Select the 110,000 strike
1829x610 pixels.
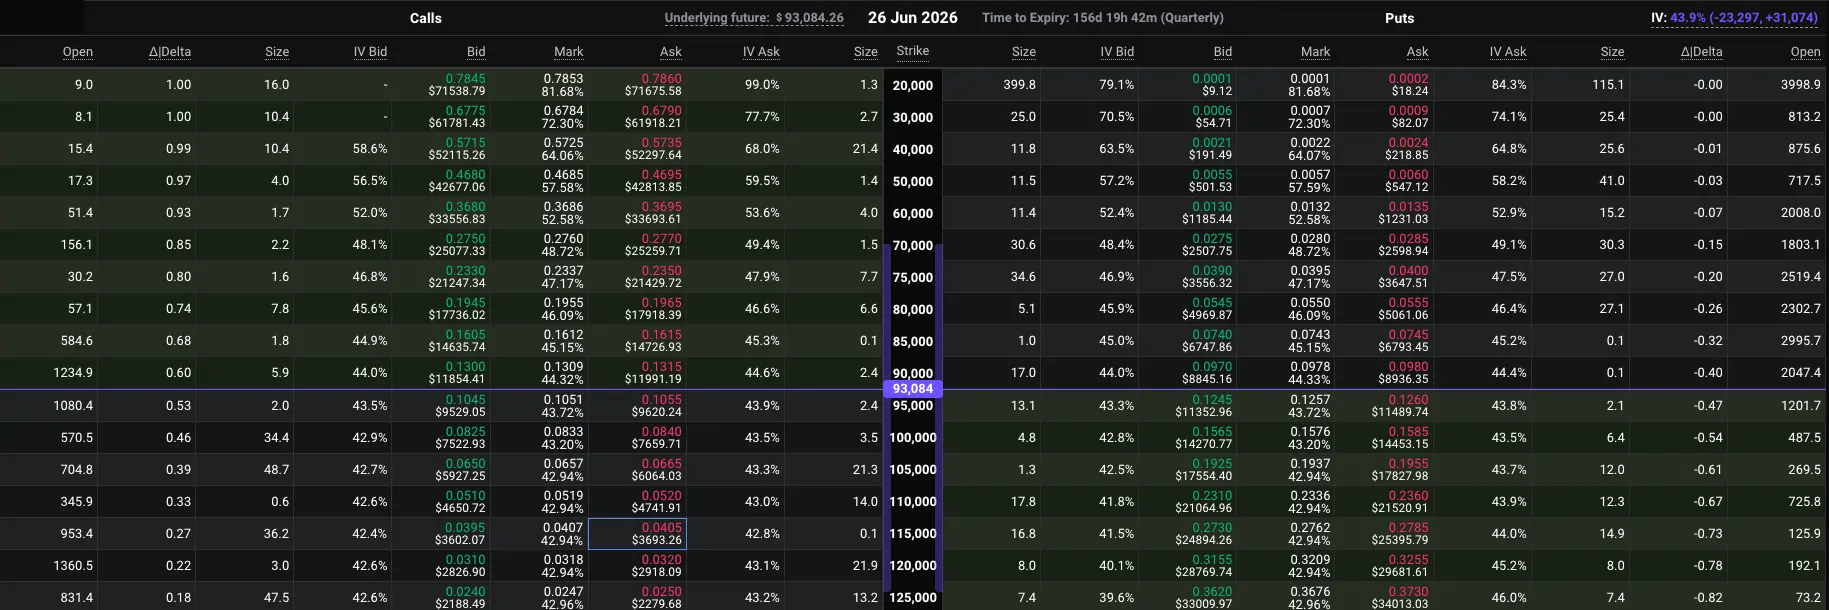(x=913, y=502)
